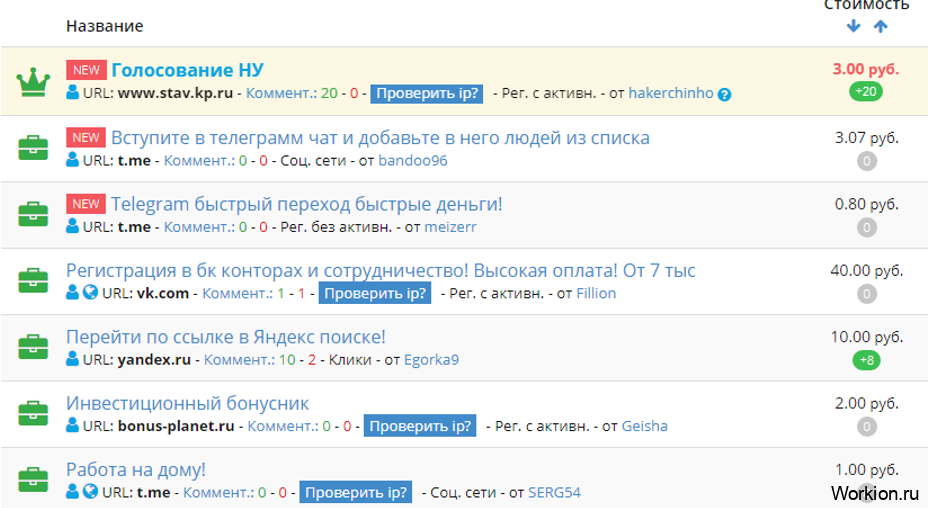Click briefcase icon of Telegram быстрый переход row
928x508 pixels.
pyautogui.click(x=33, y=214)
